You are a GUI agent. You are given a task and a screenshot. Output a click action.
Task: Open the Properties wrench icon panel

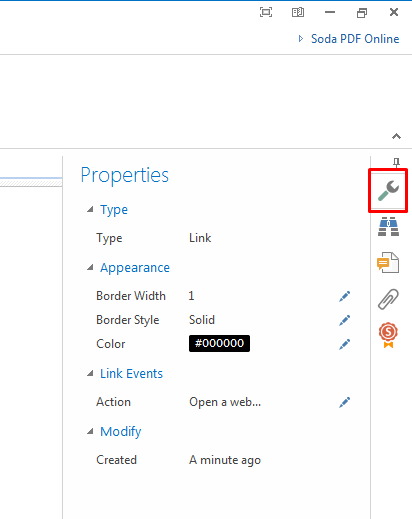tap(388, 190)
